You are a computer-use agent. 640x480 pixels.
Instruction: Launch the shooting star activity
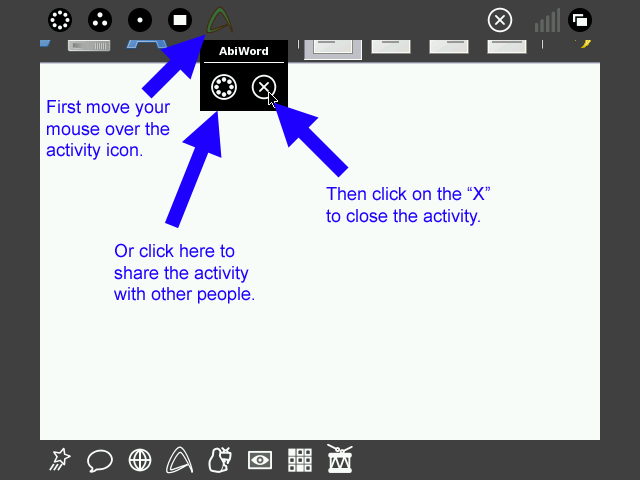(60, 460)
